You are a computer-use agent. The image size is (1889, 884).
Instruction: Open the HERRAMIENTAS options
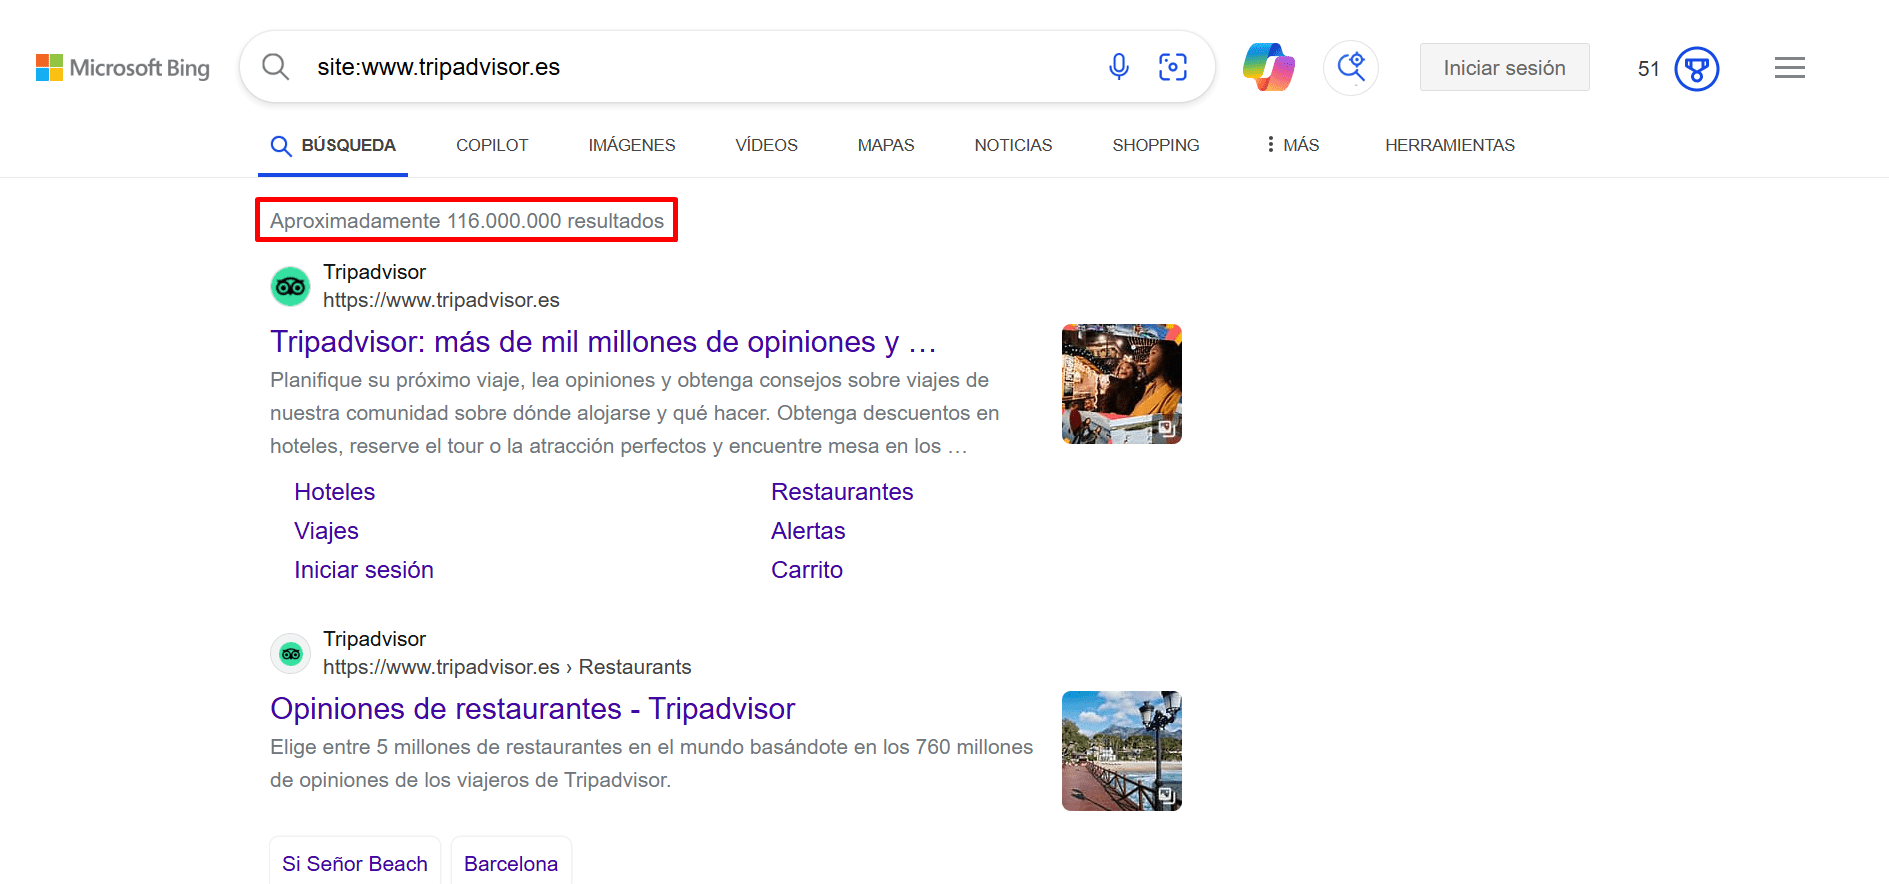[x=1450, y=146]
